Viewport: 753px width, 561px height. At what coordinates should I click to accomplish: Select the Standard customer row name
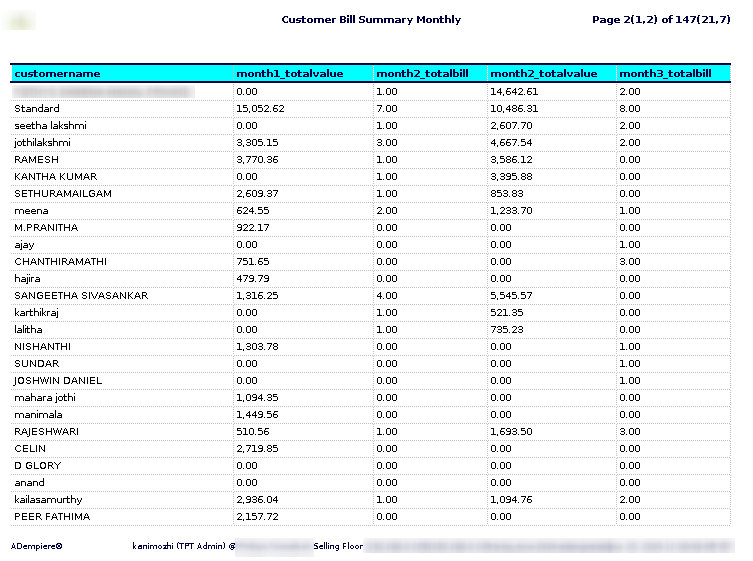point(37,109)
